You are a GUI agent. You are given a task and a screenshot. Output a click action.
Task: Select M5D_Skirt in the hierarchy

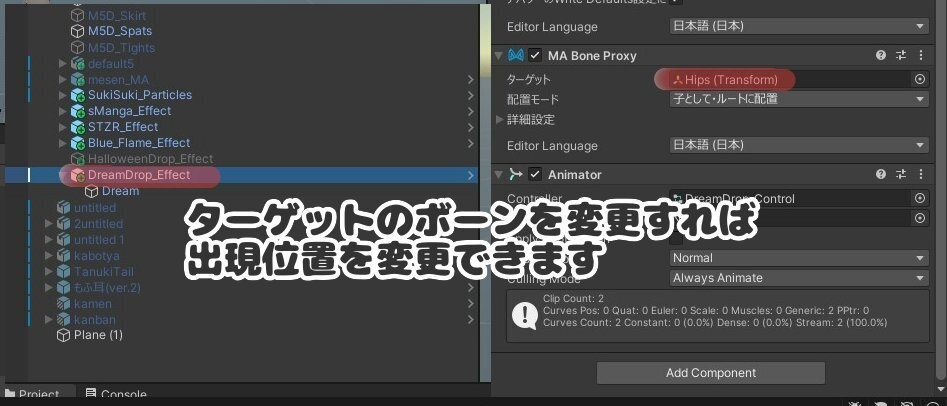(117, 16)
